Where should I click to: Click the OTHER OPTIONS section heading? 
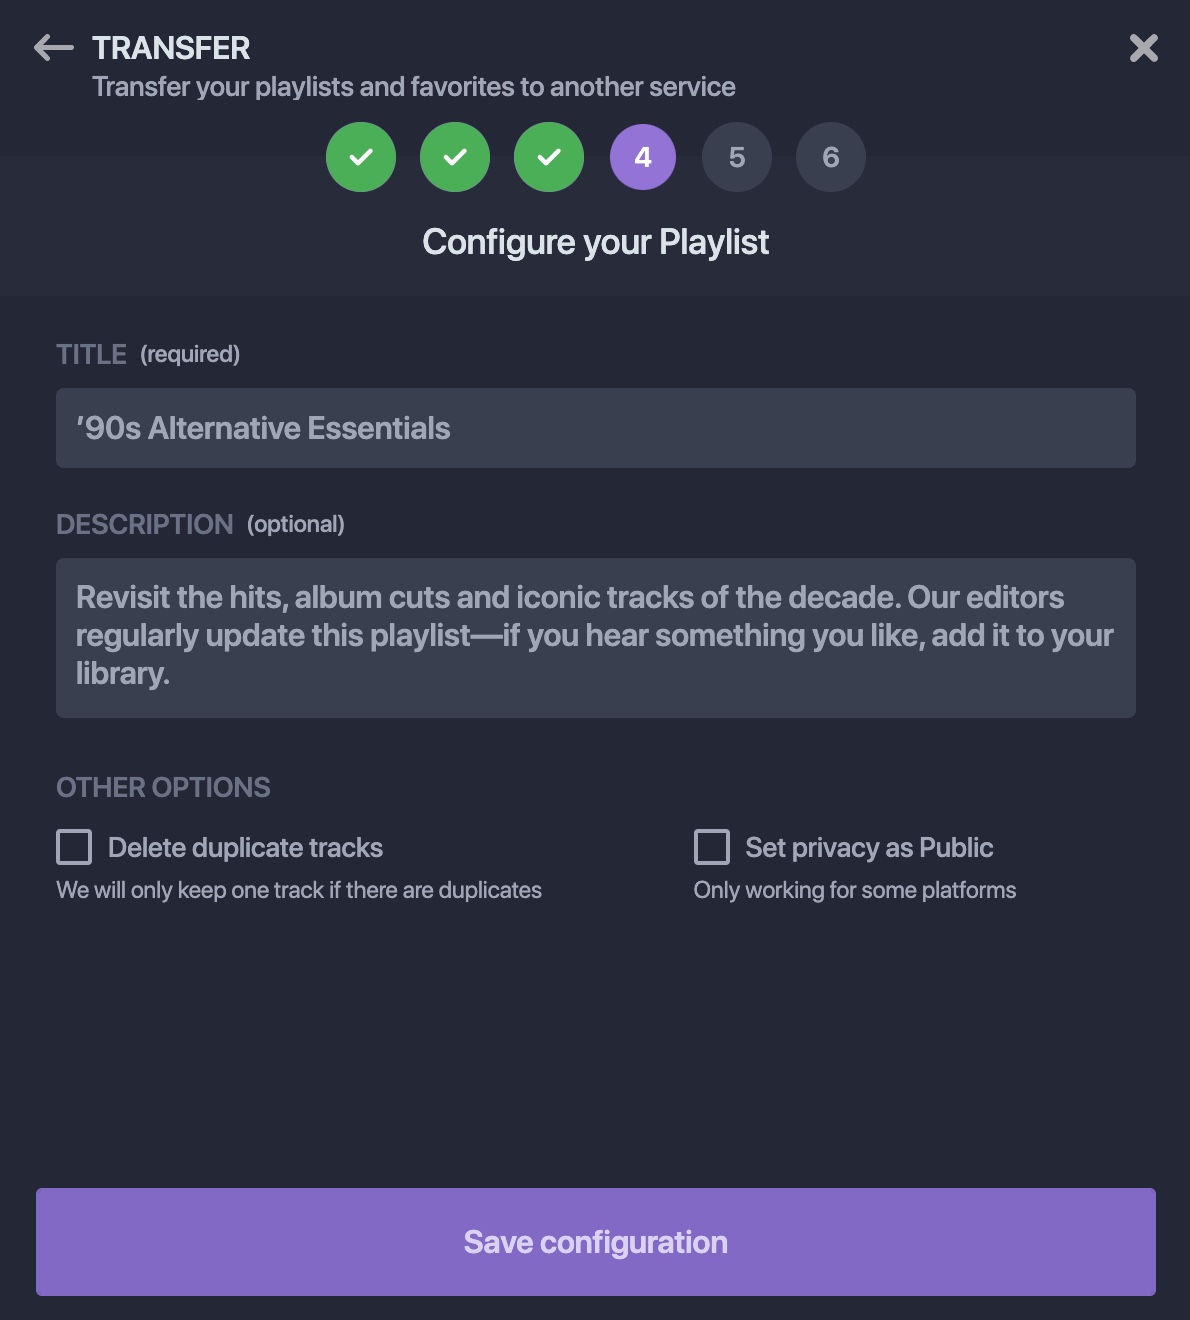pos(163,788)
